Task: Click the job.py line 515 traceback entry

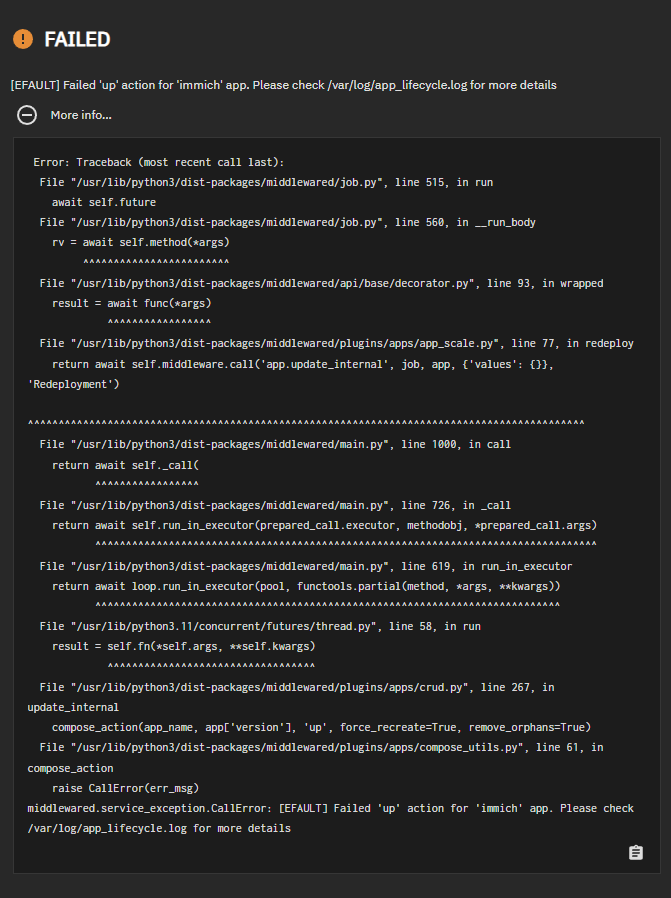Action: coord(266,182)
